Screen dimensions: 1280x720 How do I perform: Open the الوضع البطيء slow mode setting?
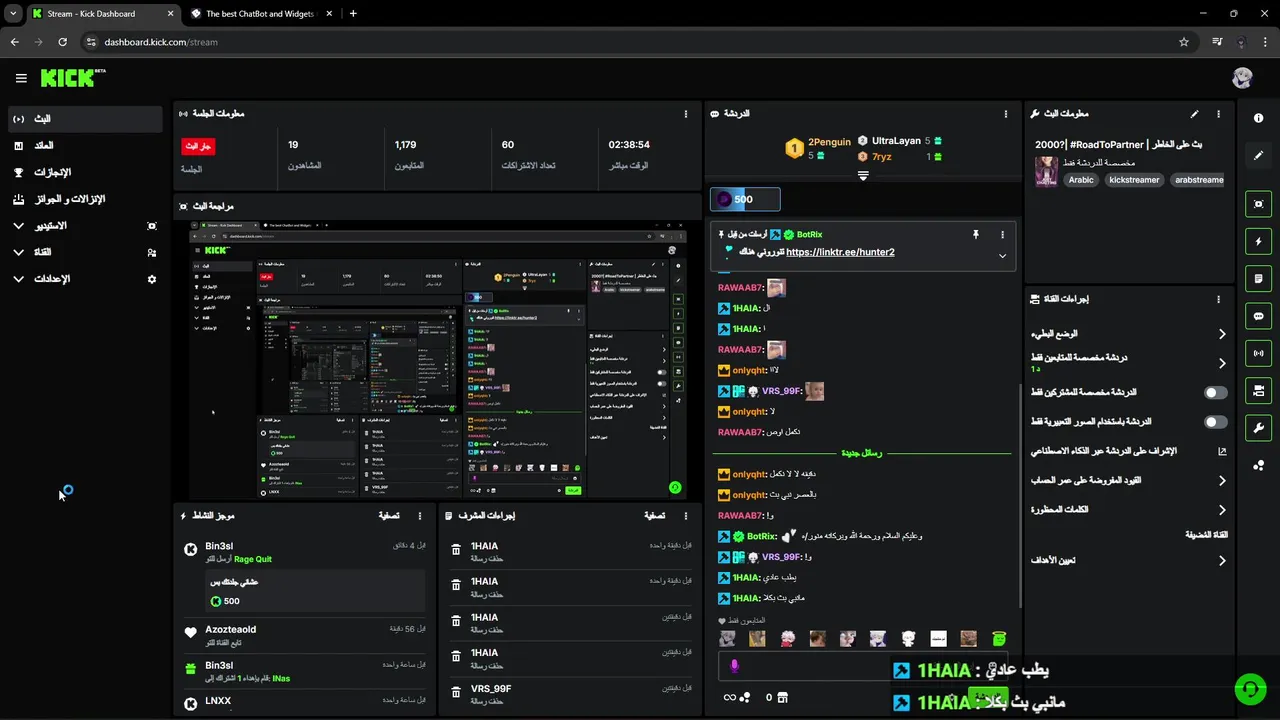coord(1129,334)
